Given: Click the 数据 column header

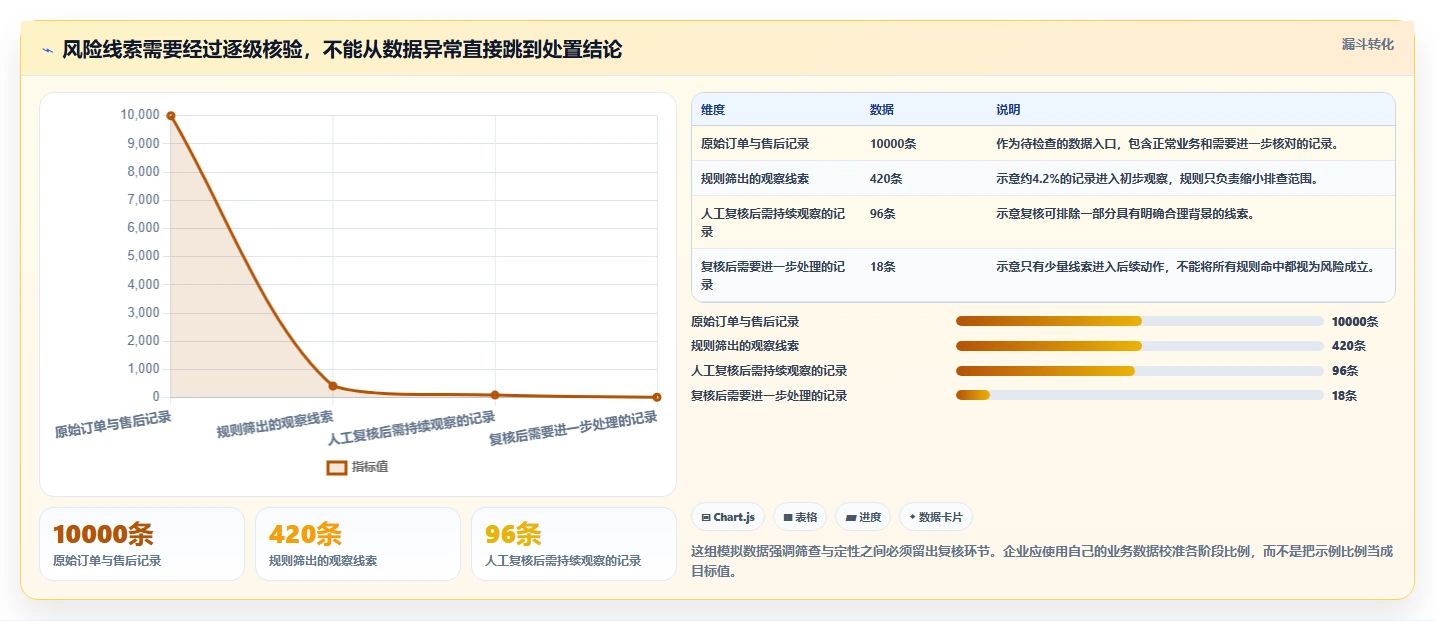Looking at the screenshot, I should pyautogui.click(x=882, y=110).
